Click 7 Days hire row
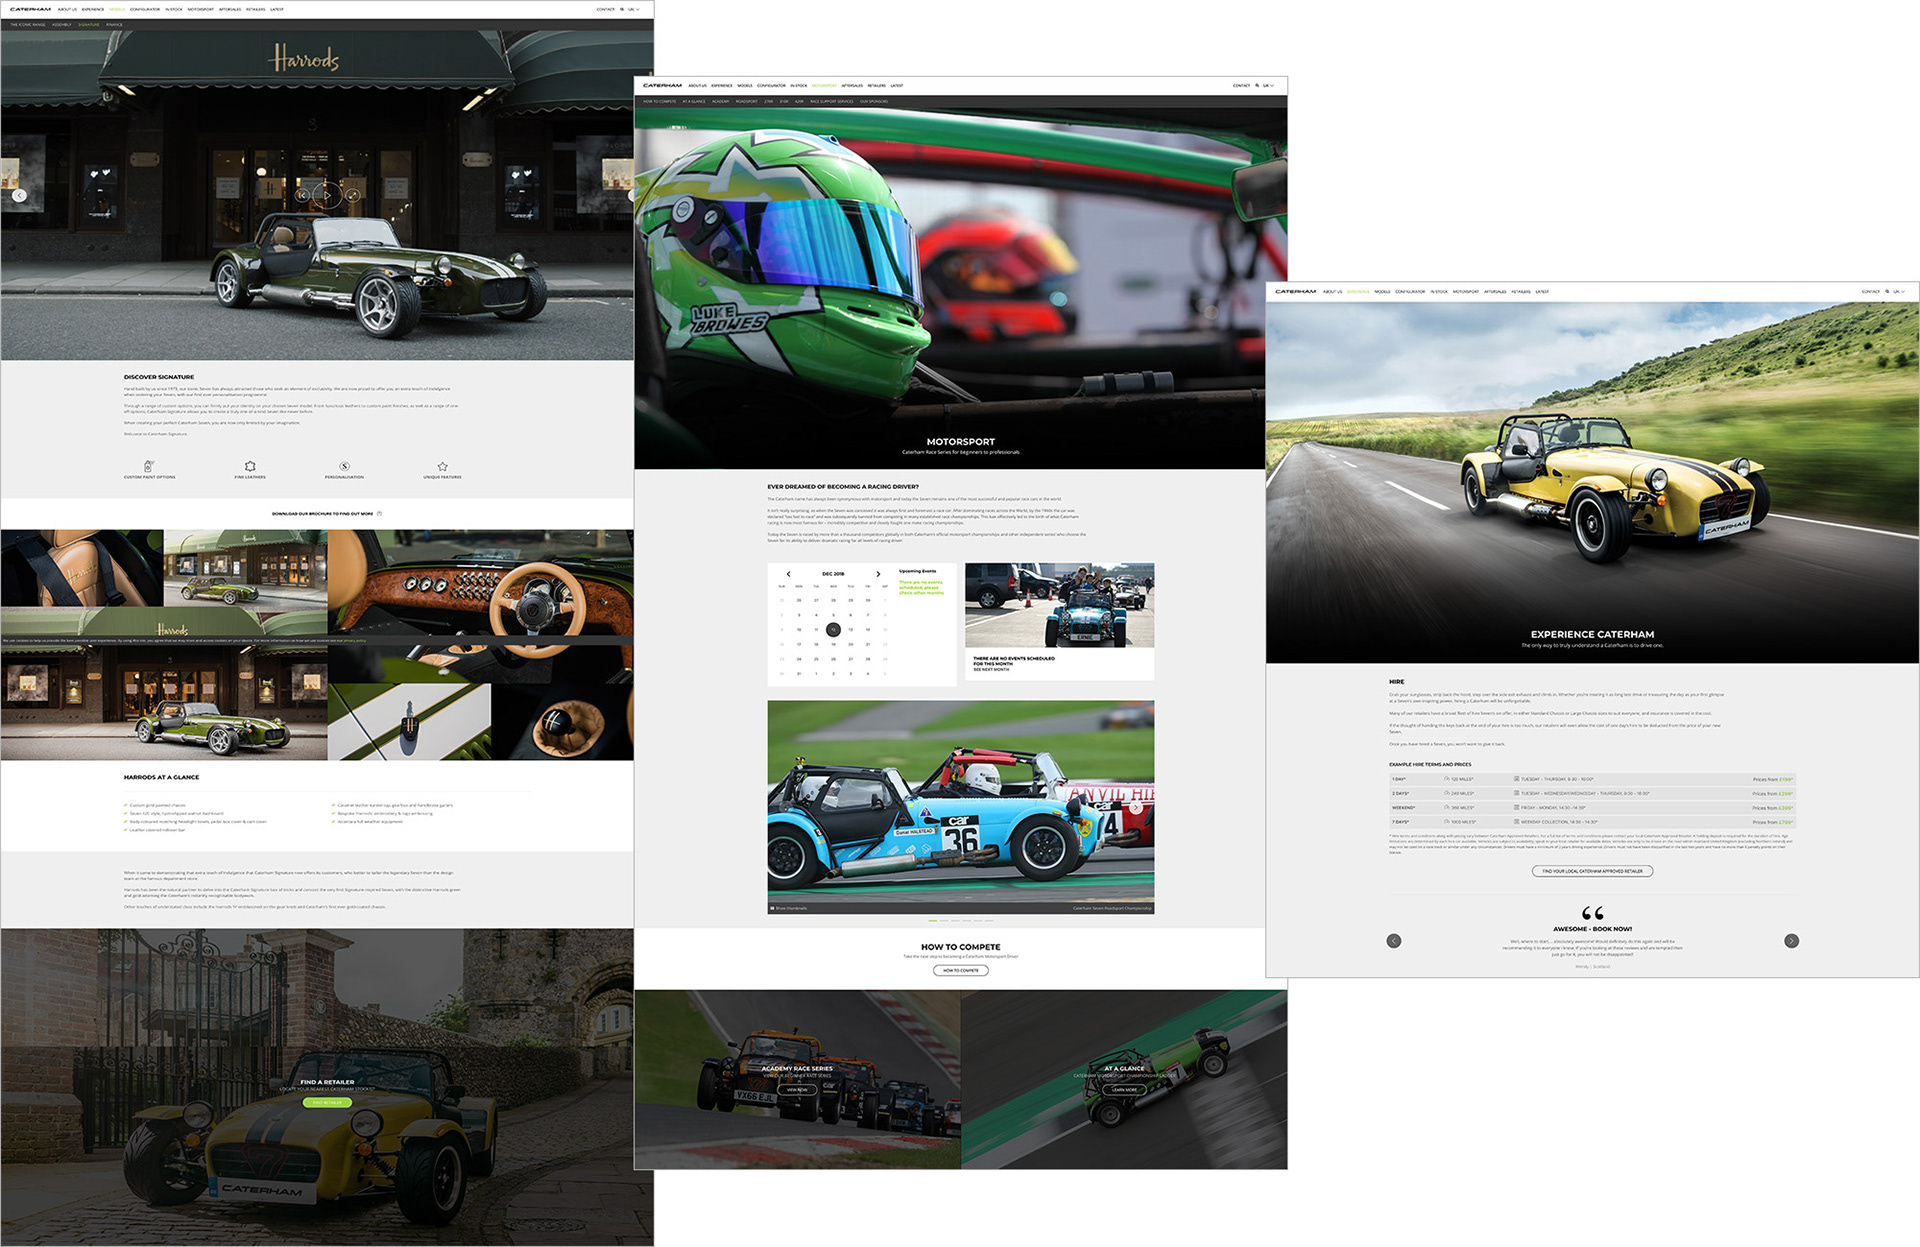 (1592, 822)
